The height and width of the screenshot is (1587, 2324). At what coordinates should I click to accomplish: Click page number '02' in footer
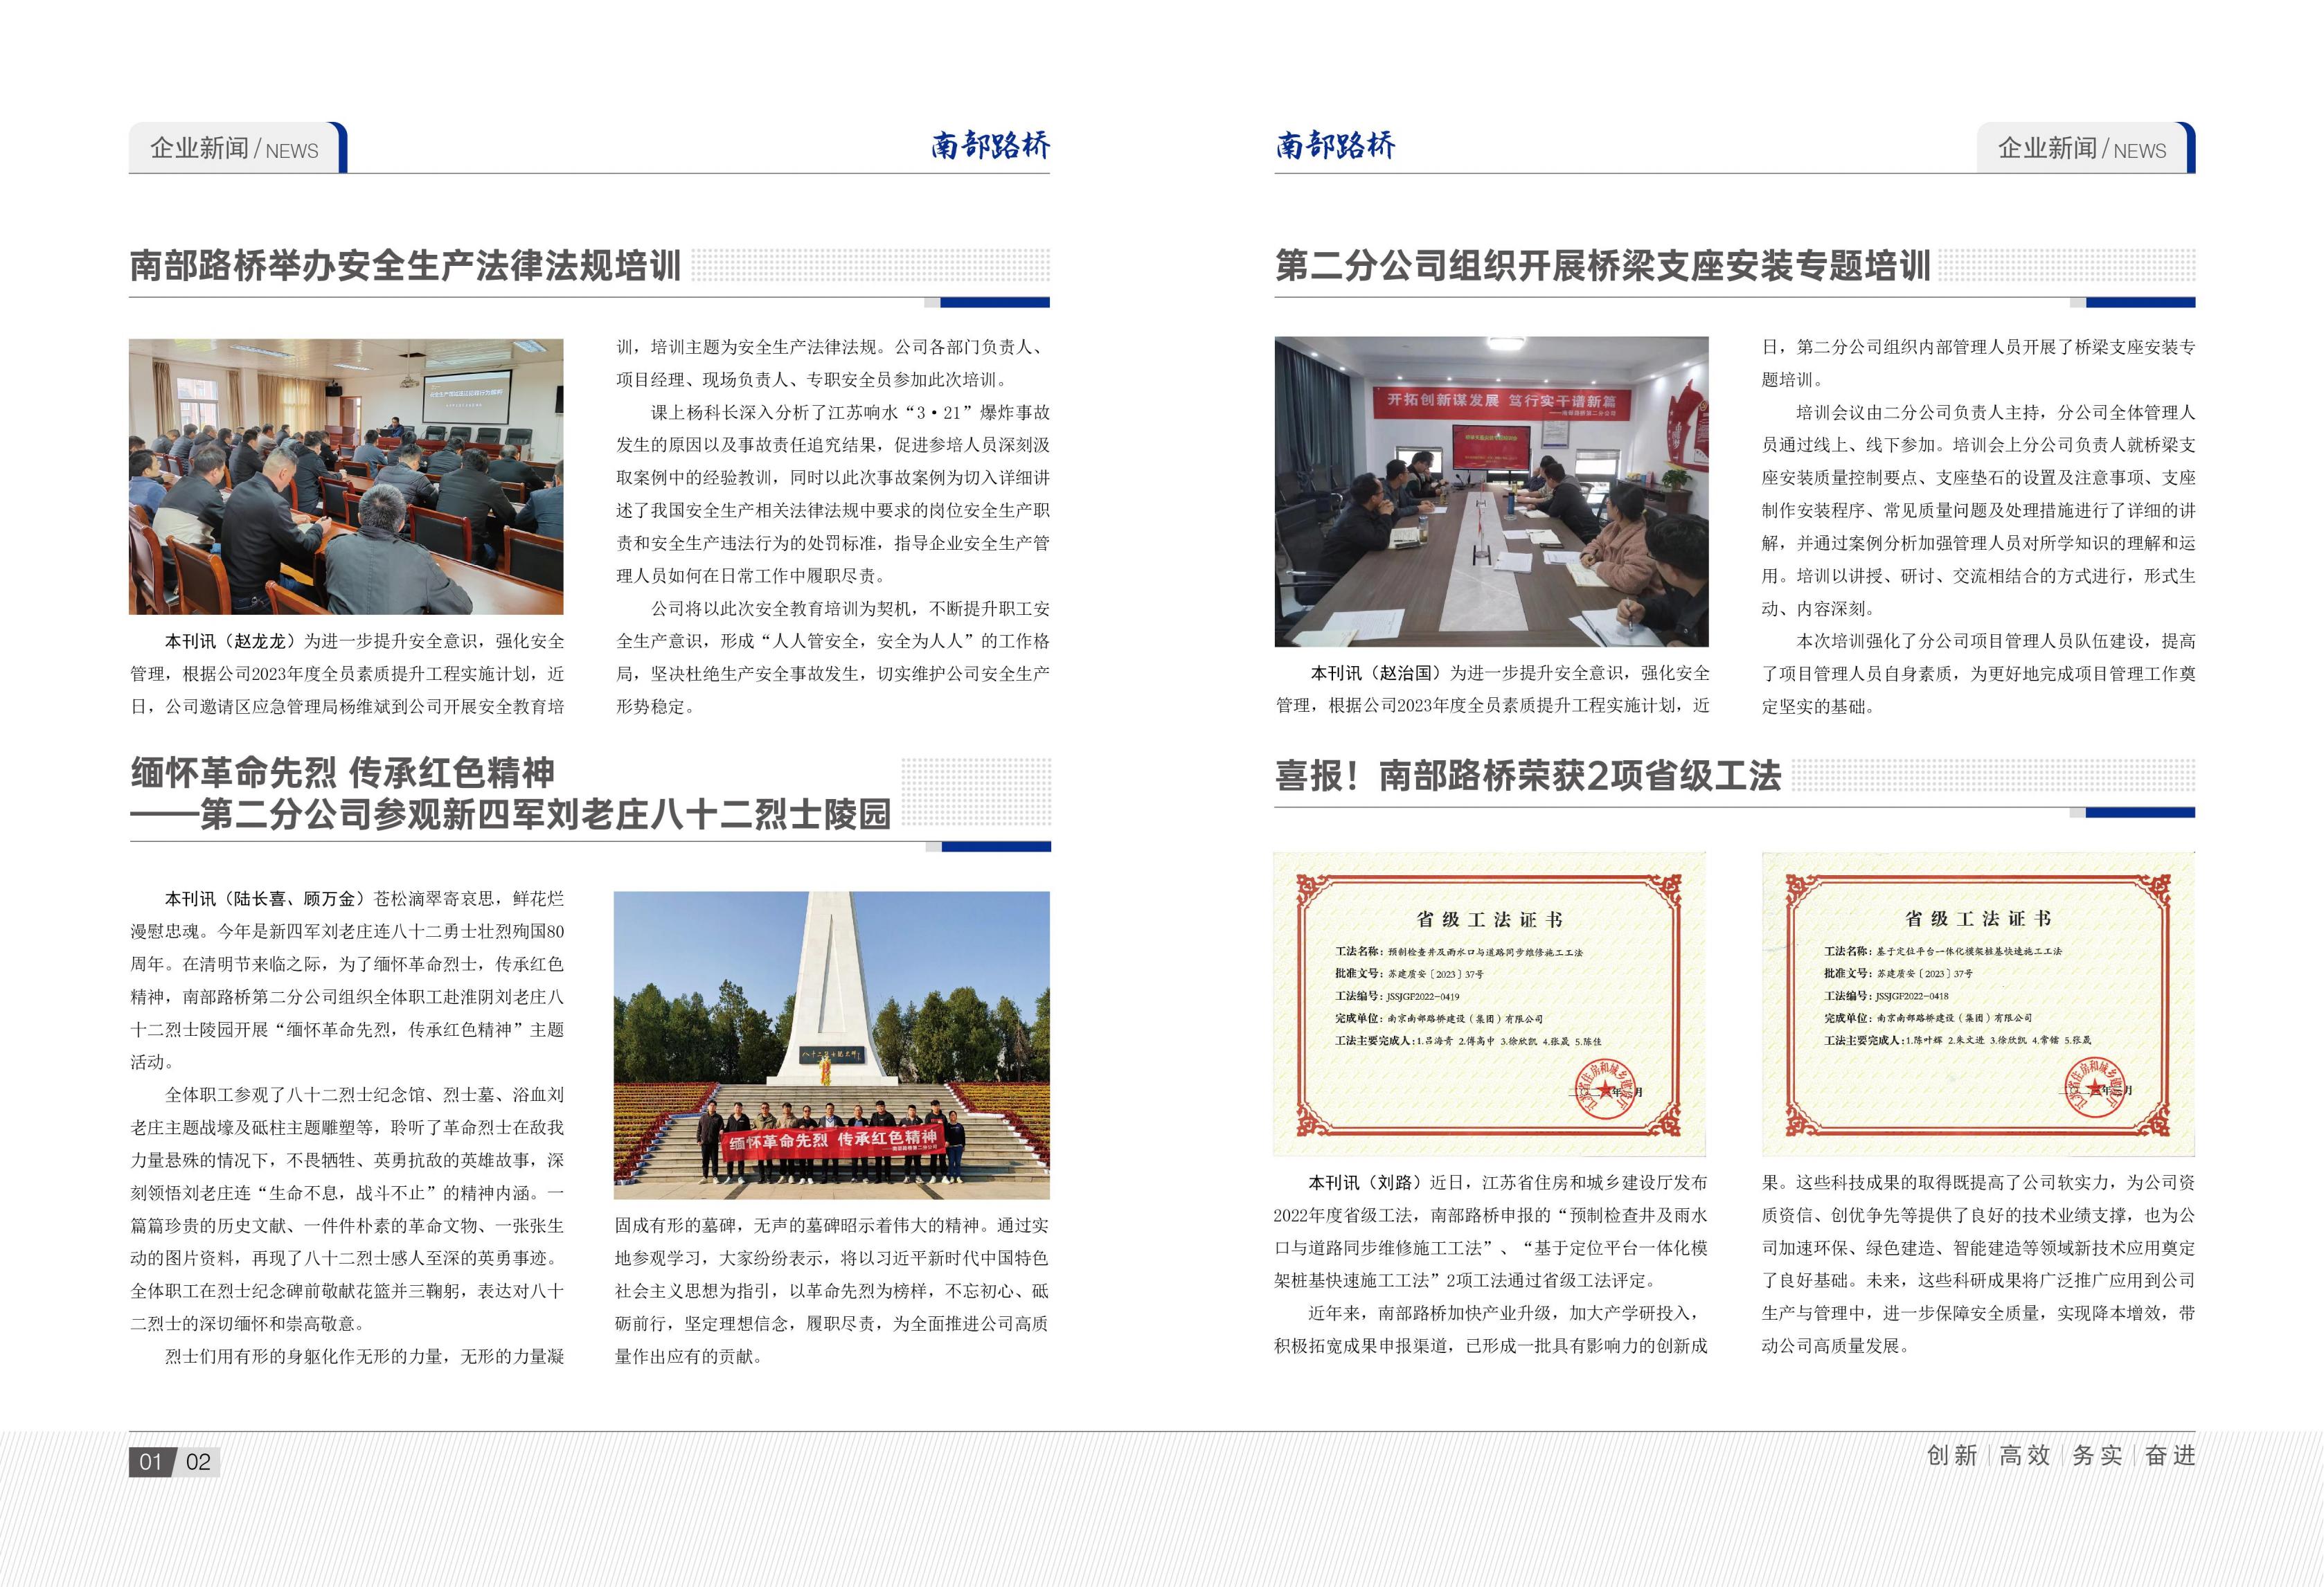(x=199, y=1462)
